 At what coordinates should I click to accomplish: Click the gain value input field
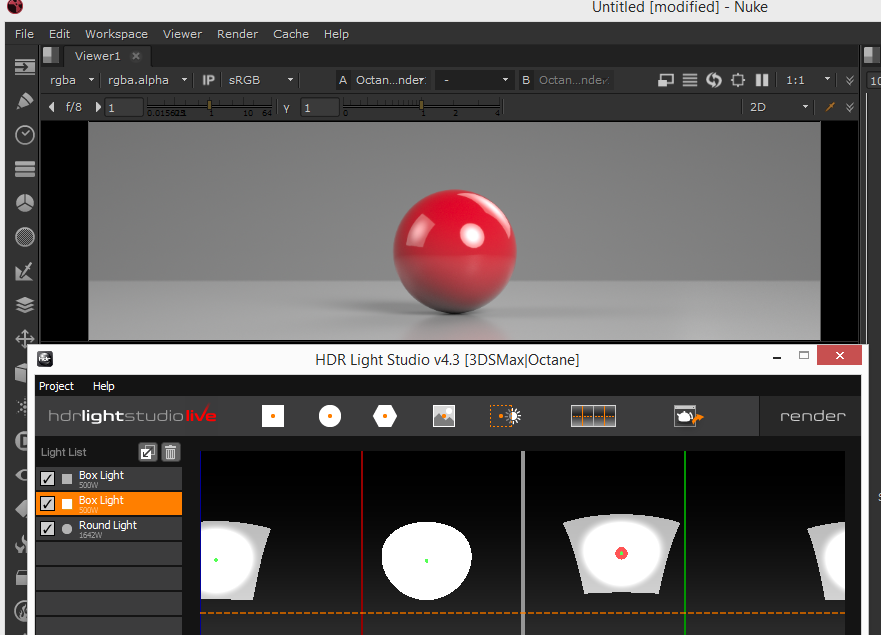124,107
